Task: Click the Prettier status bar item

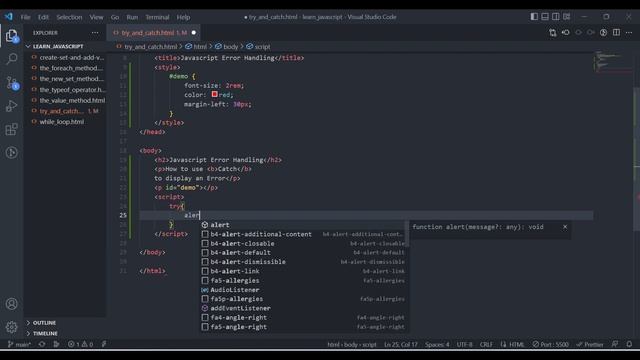Action: (590, 344)
